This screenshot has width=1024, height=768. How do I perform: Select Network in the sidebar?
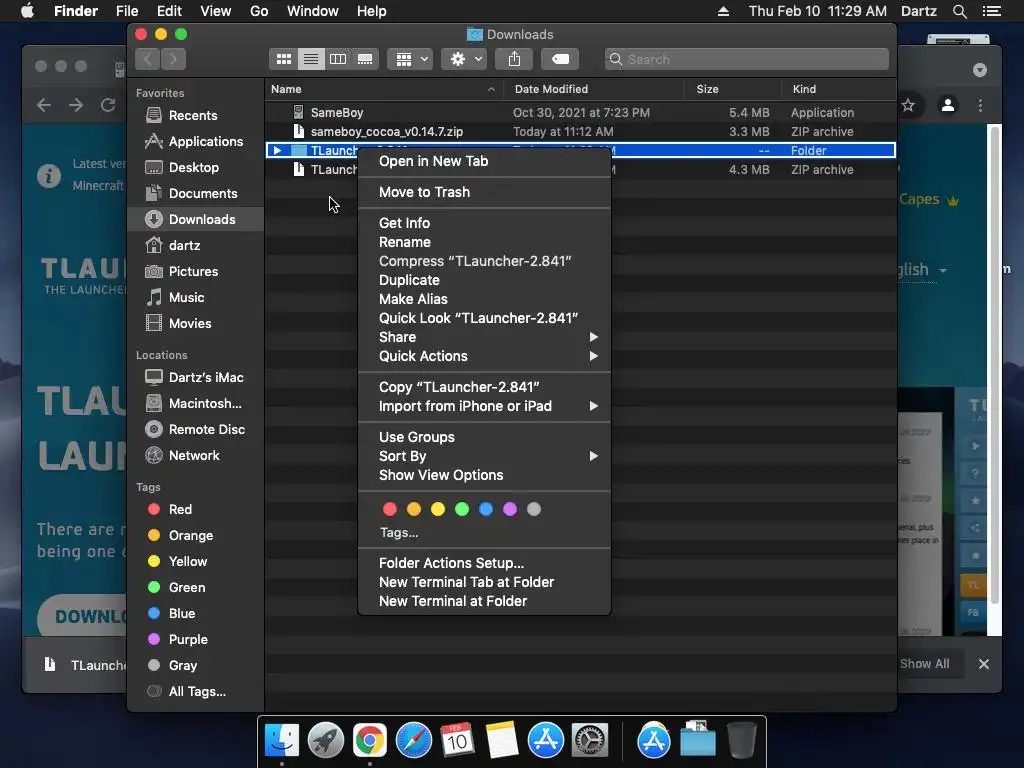(x=195, y=456)
